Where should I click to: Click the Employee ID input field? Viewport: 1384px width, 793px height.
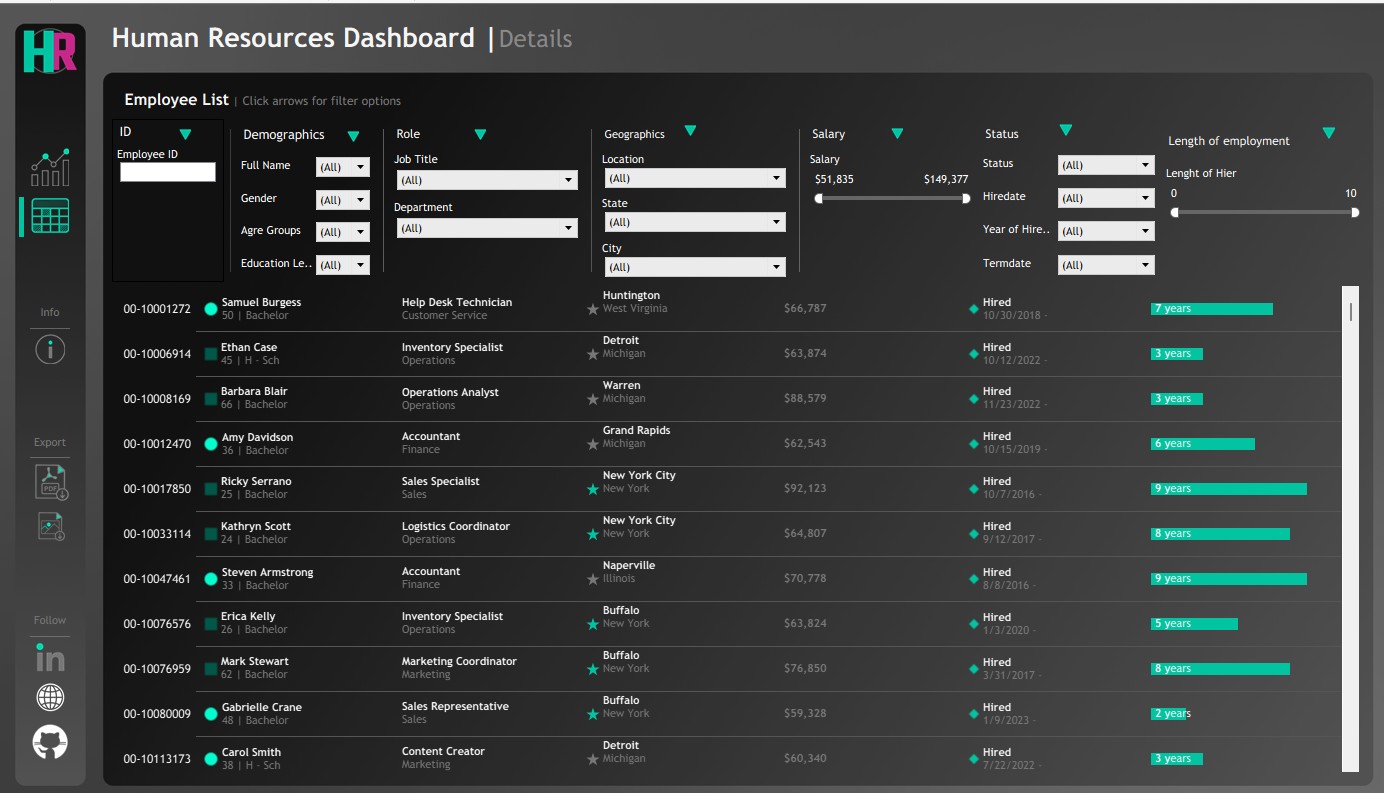point(168,172)
